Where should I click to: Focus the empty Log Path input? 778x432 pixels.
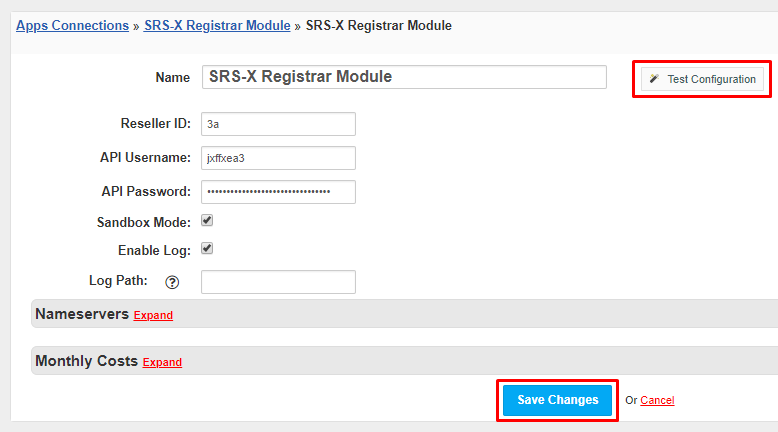278,282
